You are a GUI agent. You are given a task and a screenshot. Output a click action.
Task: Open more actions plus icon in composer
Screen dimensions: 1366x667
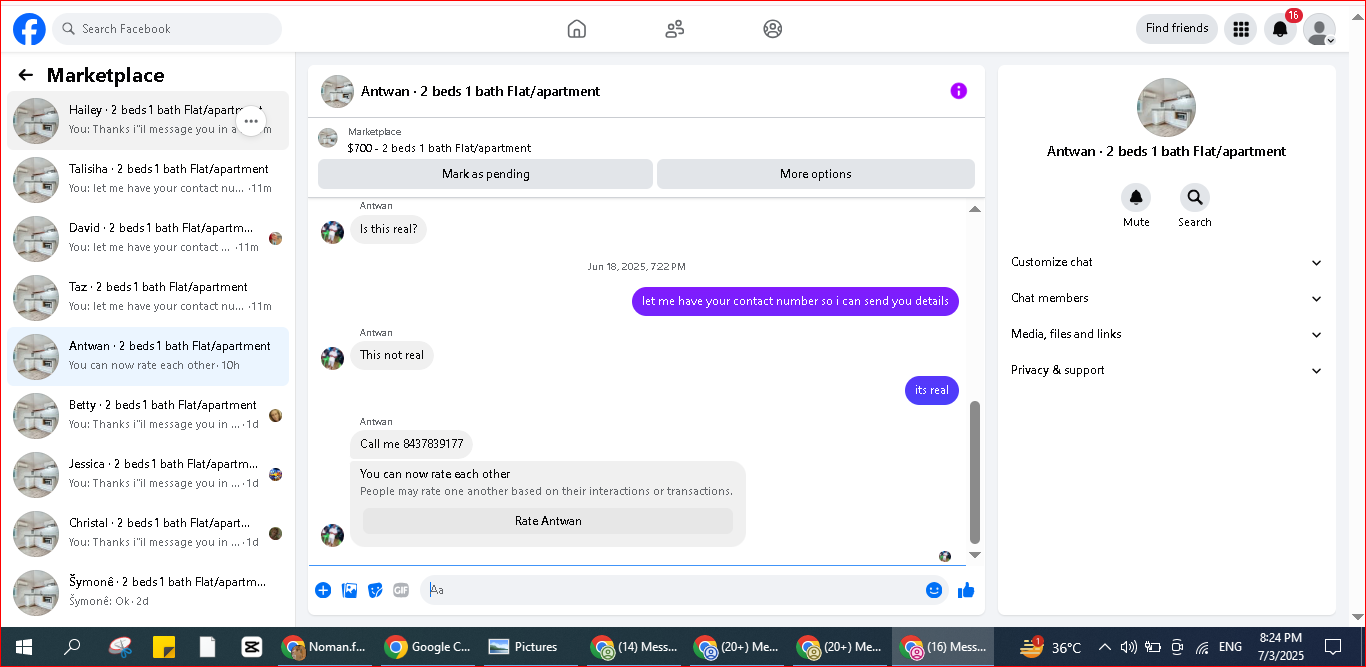[x=323, y=590]
